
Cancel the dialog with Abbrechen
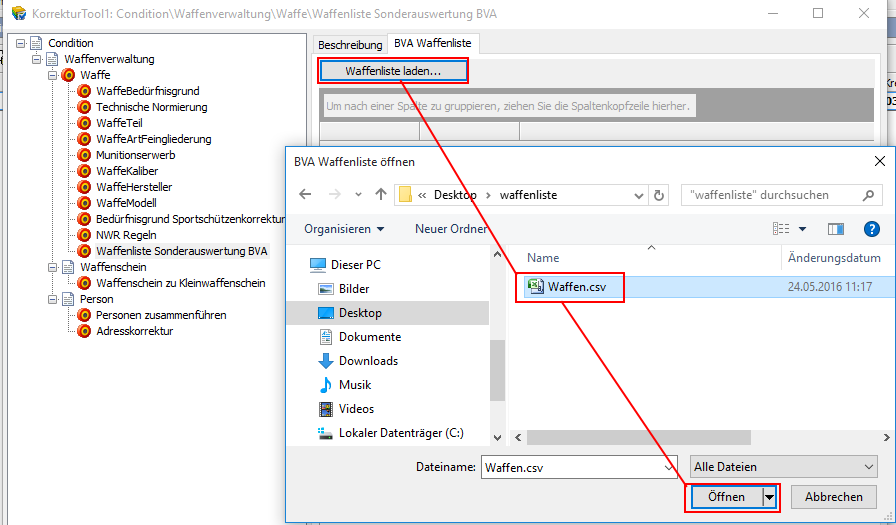tap(833, 497)
